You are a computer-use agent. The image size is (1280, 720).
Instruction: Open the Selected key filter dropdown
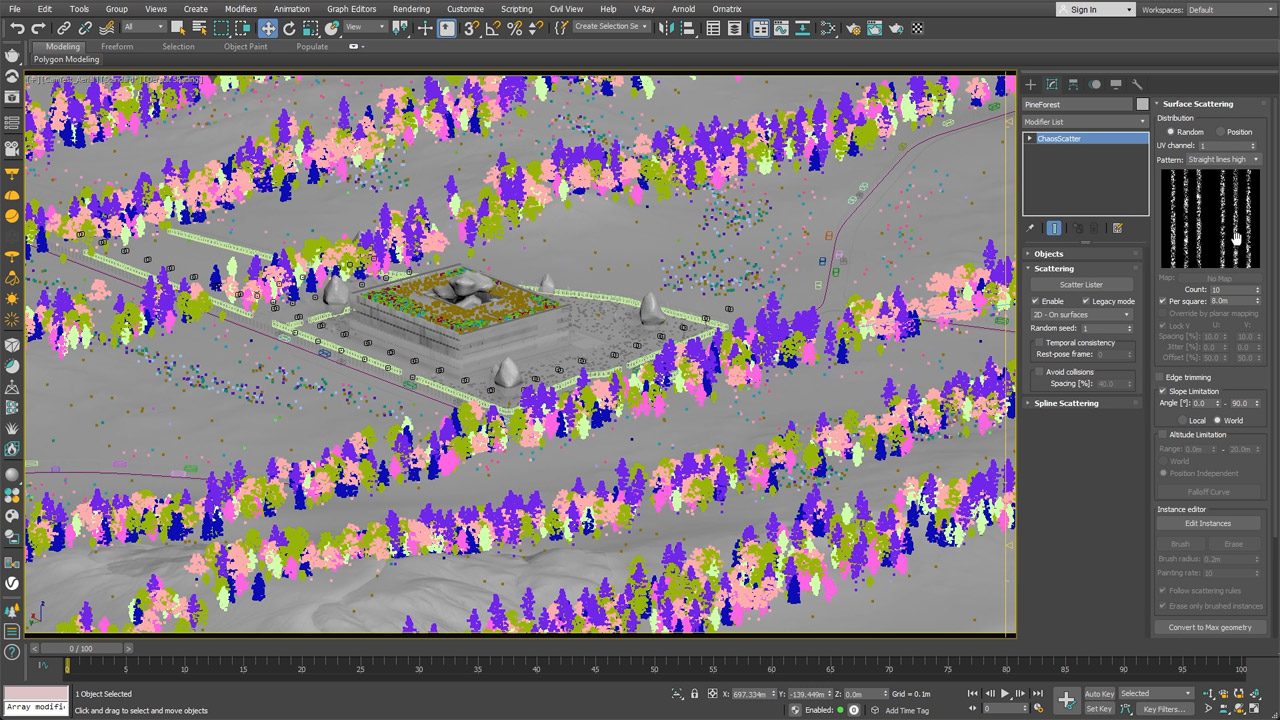click(x=1156, y=693)
